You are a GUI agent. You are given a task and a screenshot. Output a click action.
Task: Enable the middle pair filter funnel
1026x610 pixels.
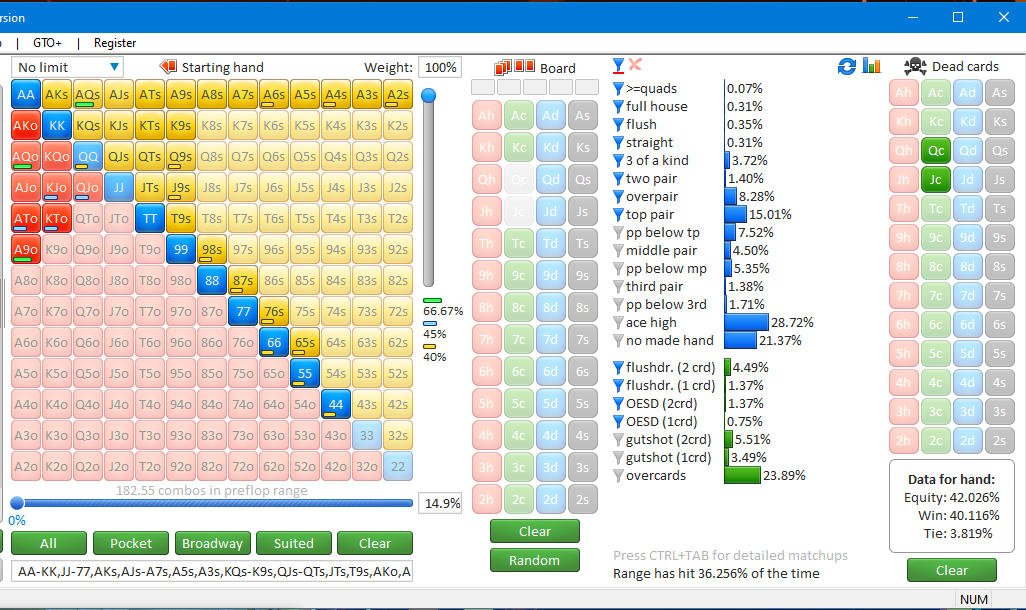(x=618, y=251)
